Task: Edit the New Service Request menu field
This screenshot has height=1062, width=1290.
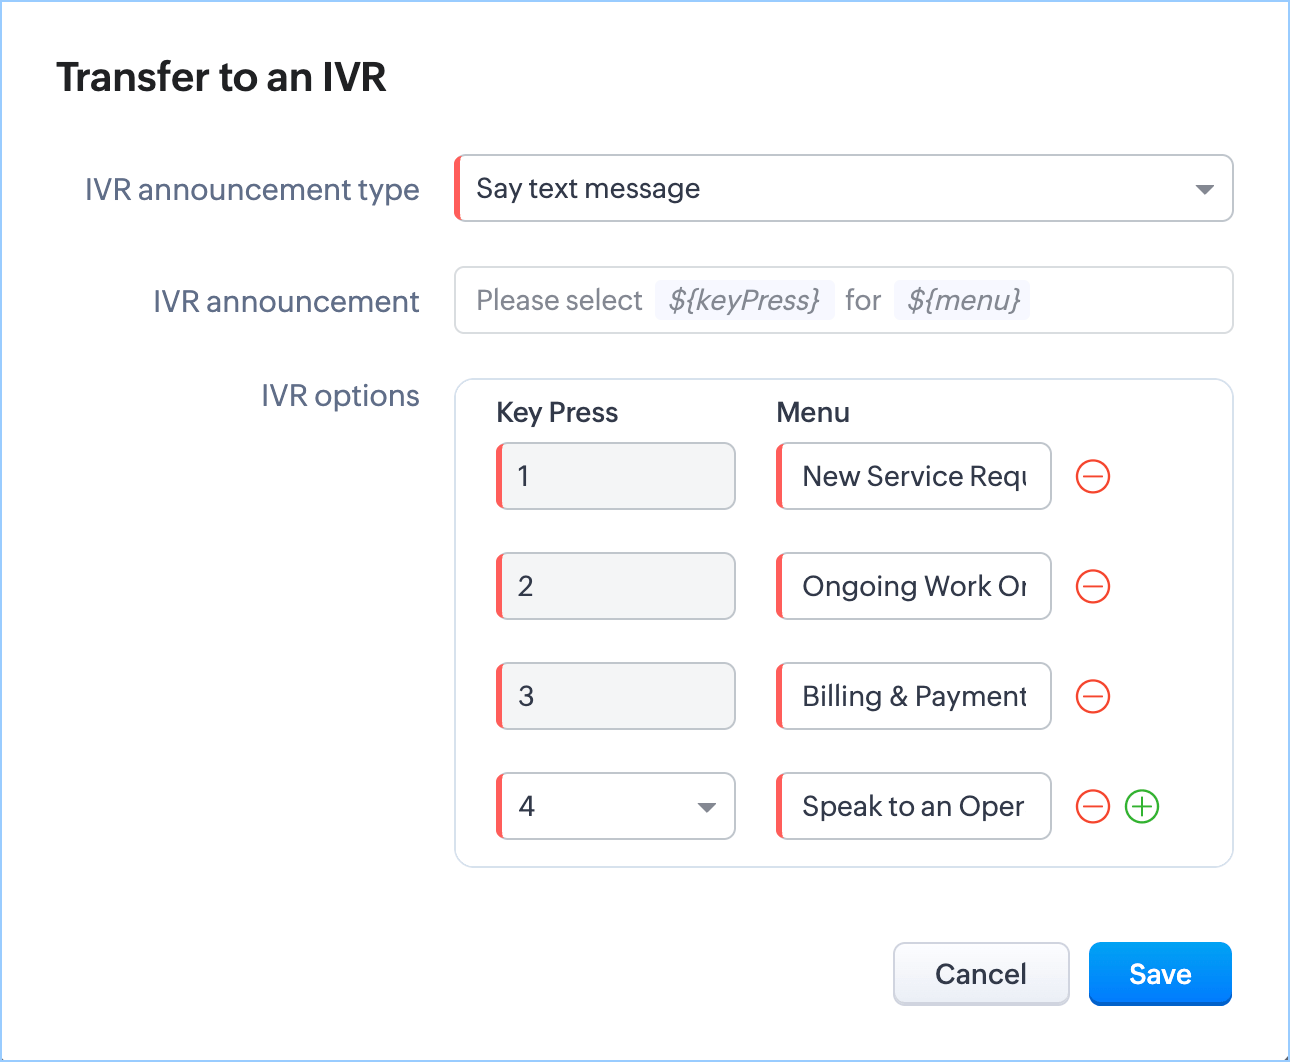Action: coord(914,476)
